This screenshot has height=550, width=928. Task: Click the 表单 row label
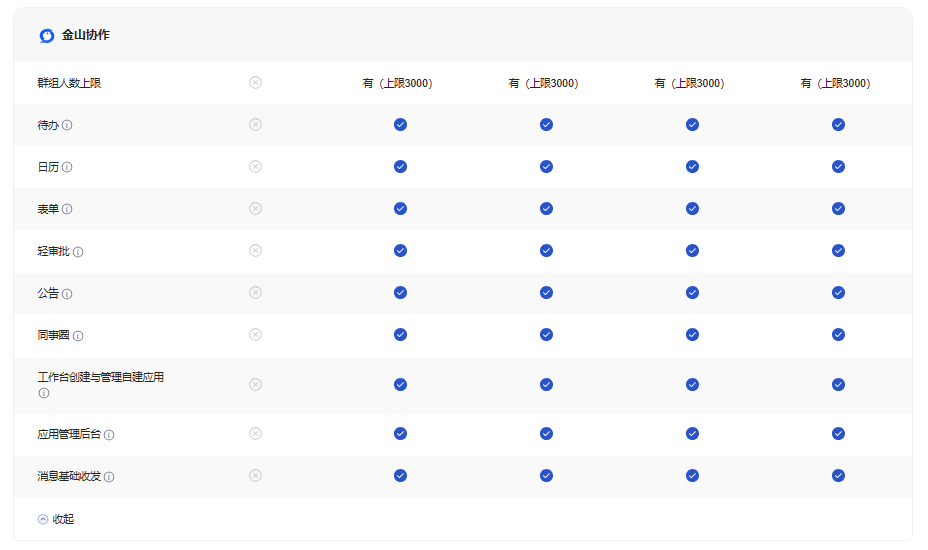tap(48, 209)
